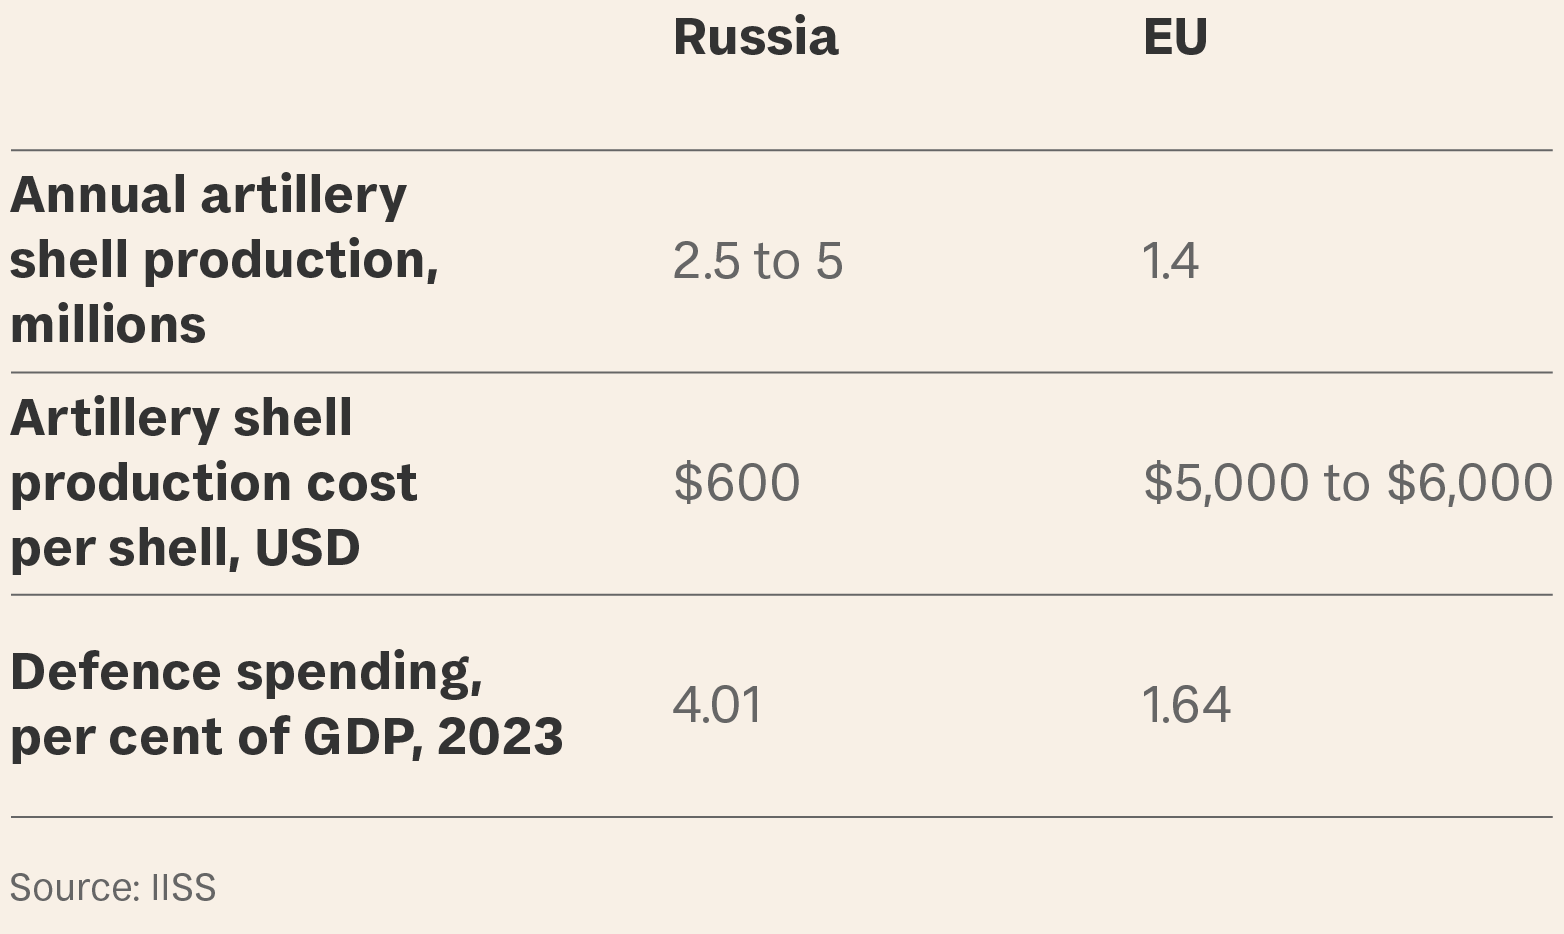Click the EU 1.64 defence spending value
Screen dimensions: 1564x934
tap(1186, 705)
